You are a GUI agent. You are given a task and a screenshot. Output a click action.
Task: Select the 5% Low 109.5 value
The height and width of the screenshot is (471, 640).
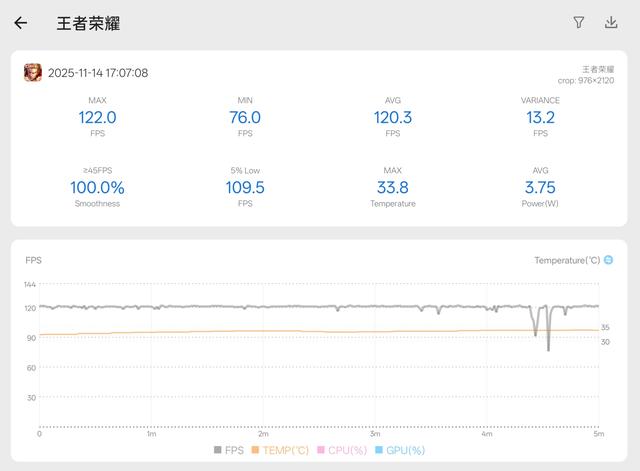point(245,187)
